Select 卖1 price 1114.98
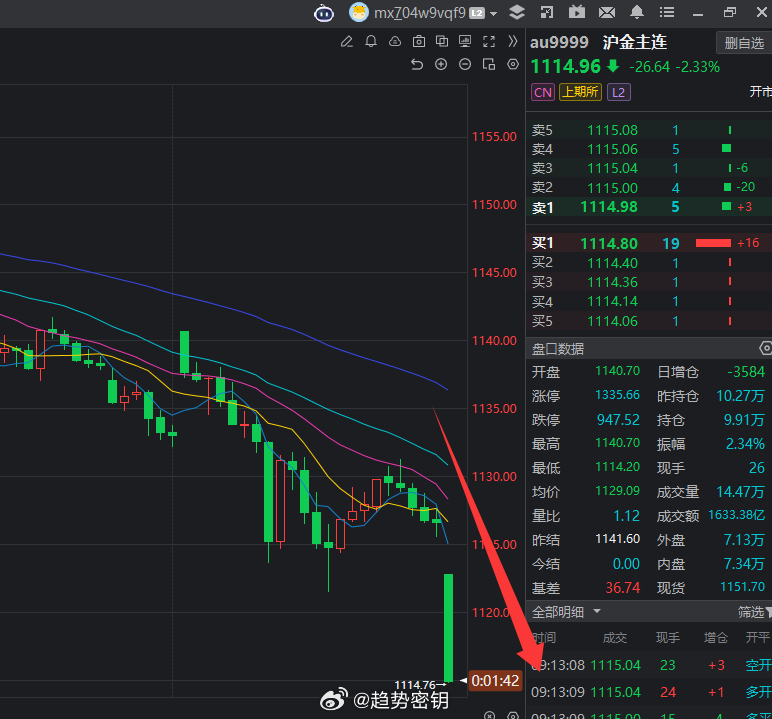 [609, 207]
